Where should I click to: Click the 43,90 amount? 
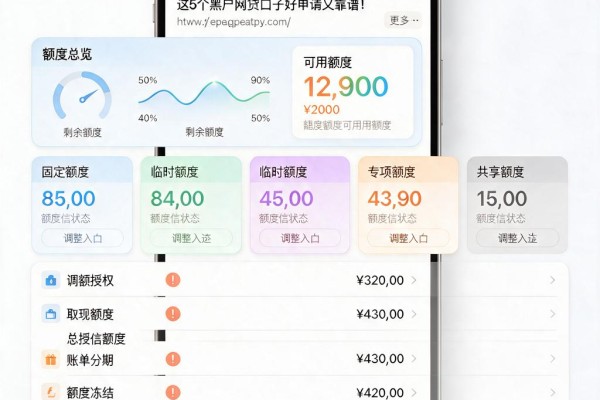[395, 199]
